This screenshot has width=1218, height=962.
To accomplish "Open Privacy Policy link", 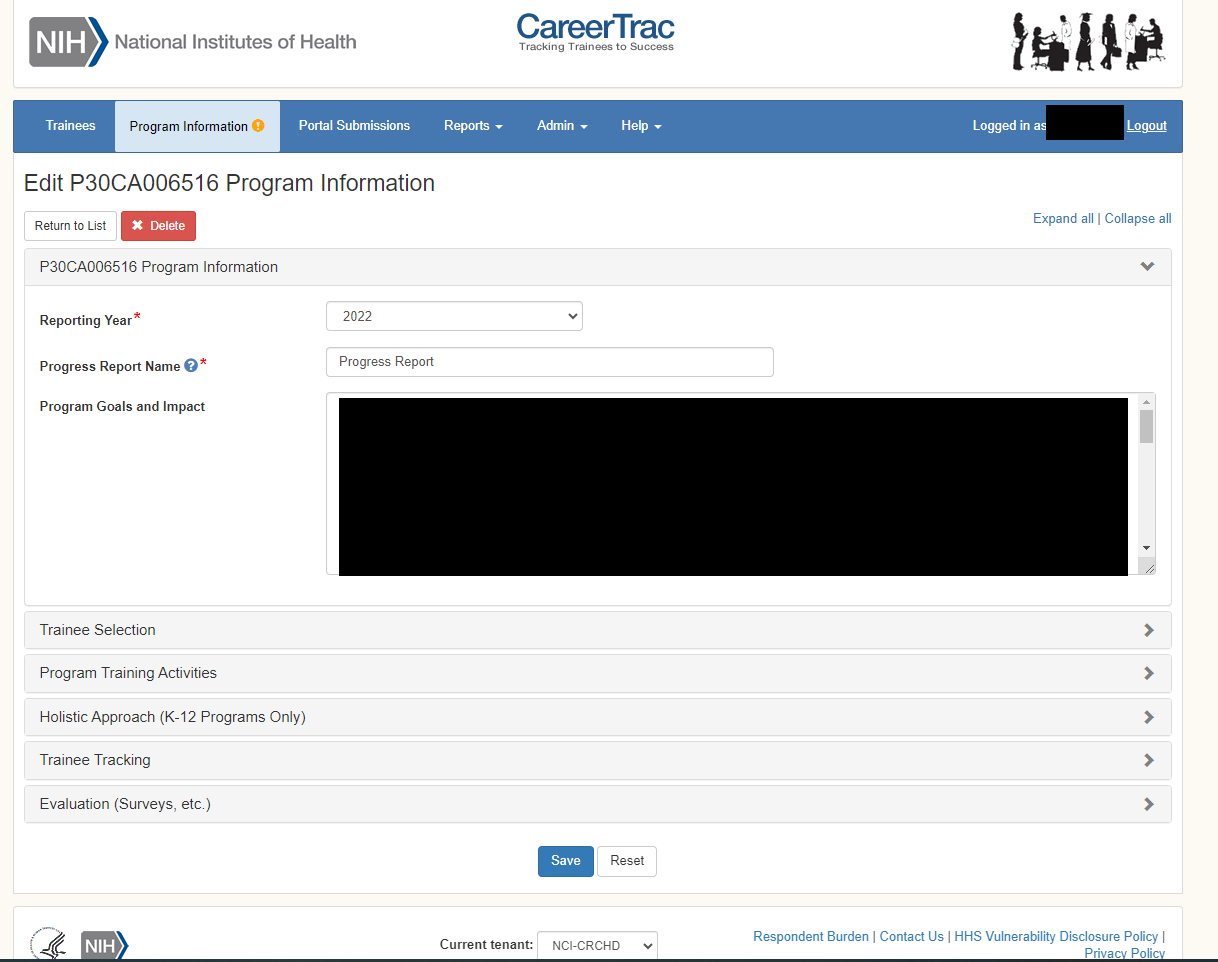I will point(1125,954).
